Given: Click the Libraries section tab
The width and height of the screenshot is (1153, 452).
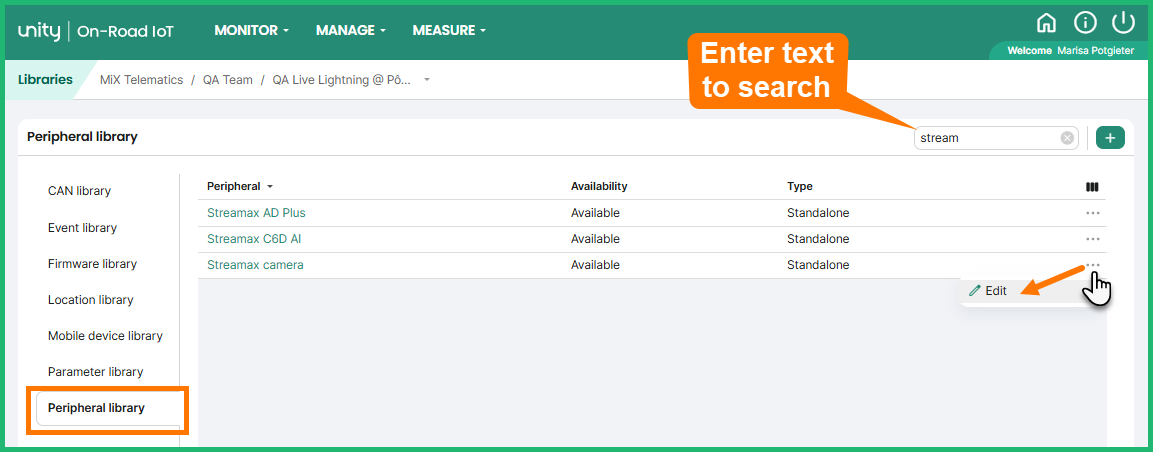Looking at the screenshot, I should (x=45, y=79).
